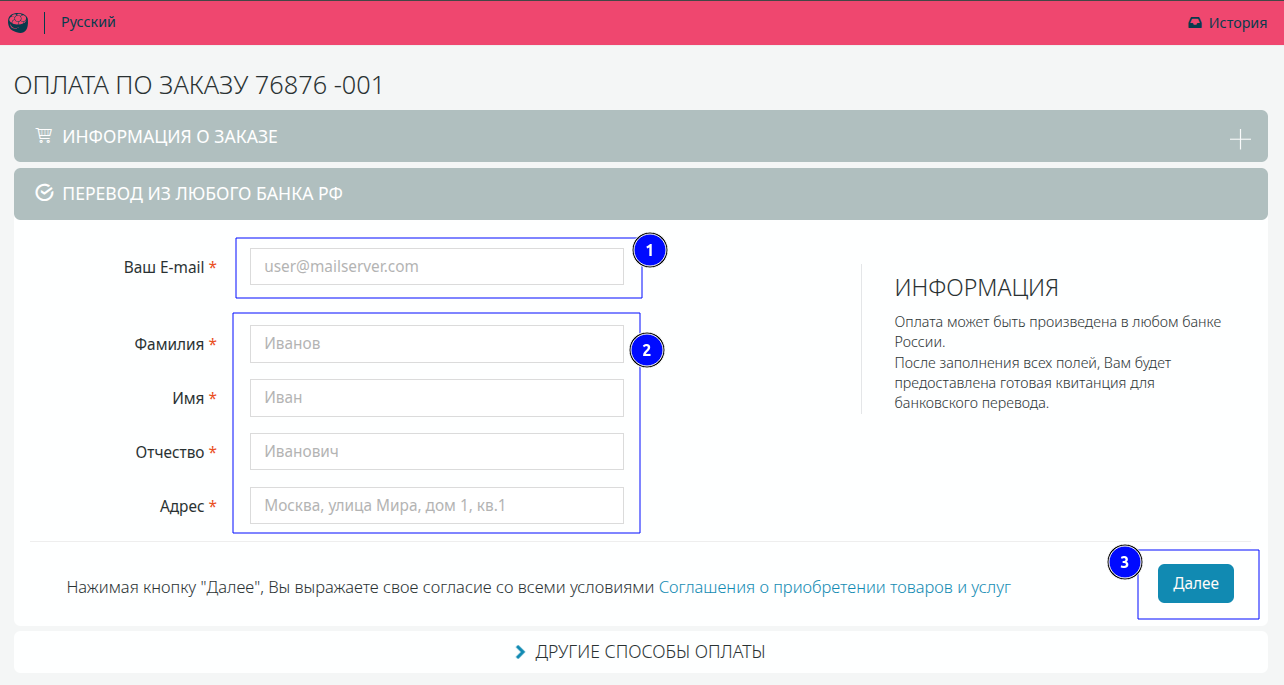Click the shopping cart icon in order header
The width and height of the screenshot is (1284, 685).
tap(43, 136)
